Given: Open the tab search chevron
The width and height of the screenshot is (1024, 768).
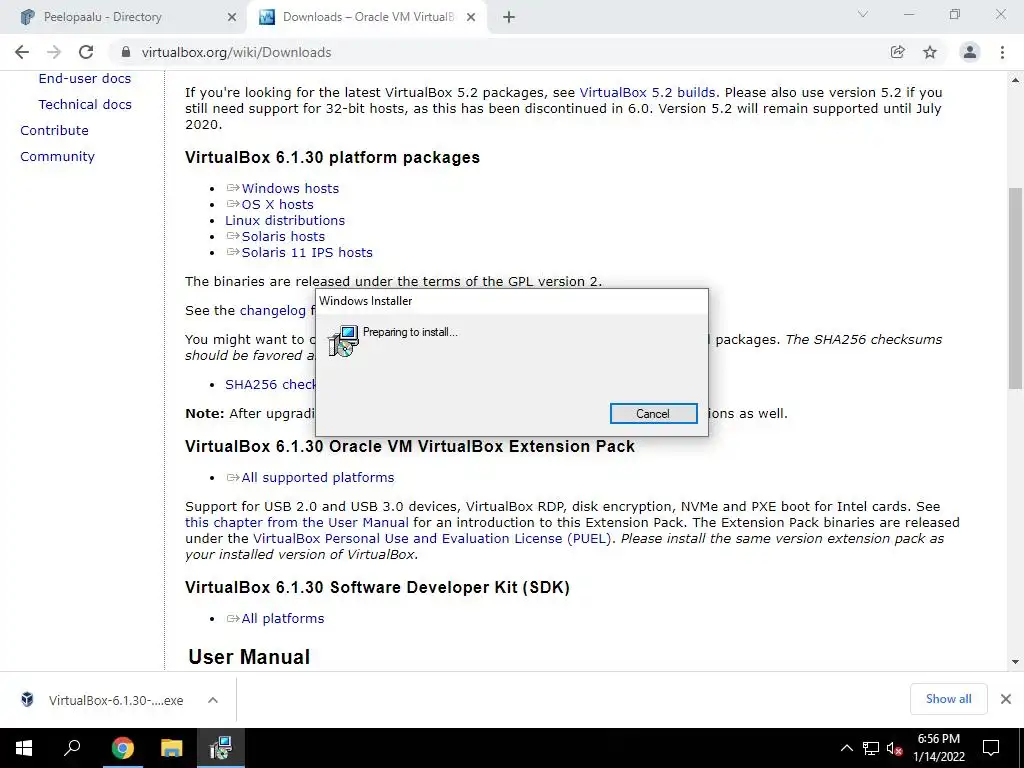Looking at the screenshot, I should (863, 14).
